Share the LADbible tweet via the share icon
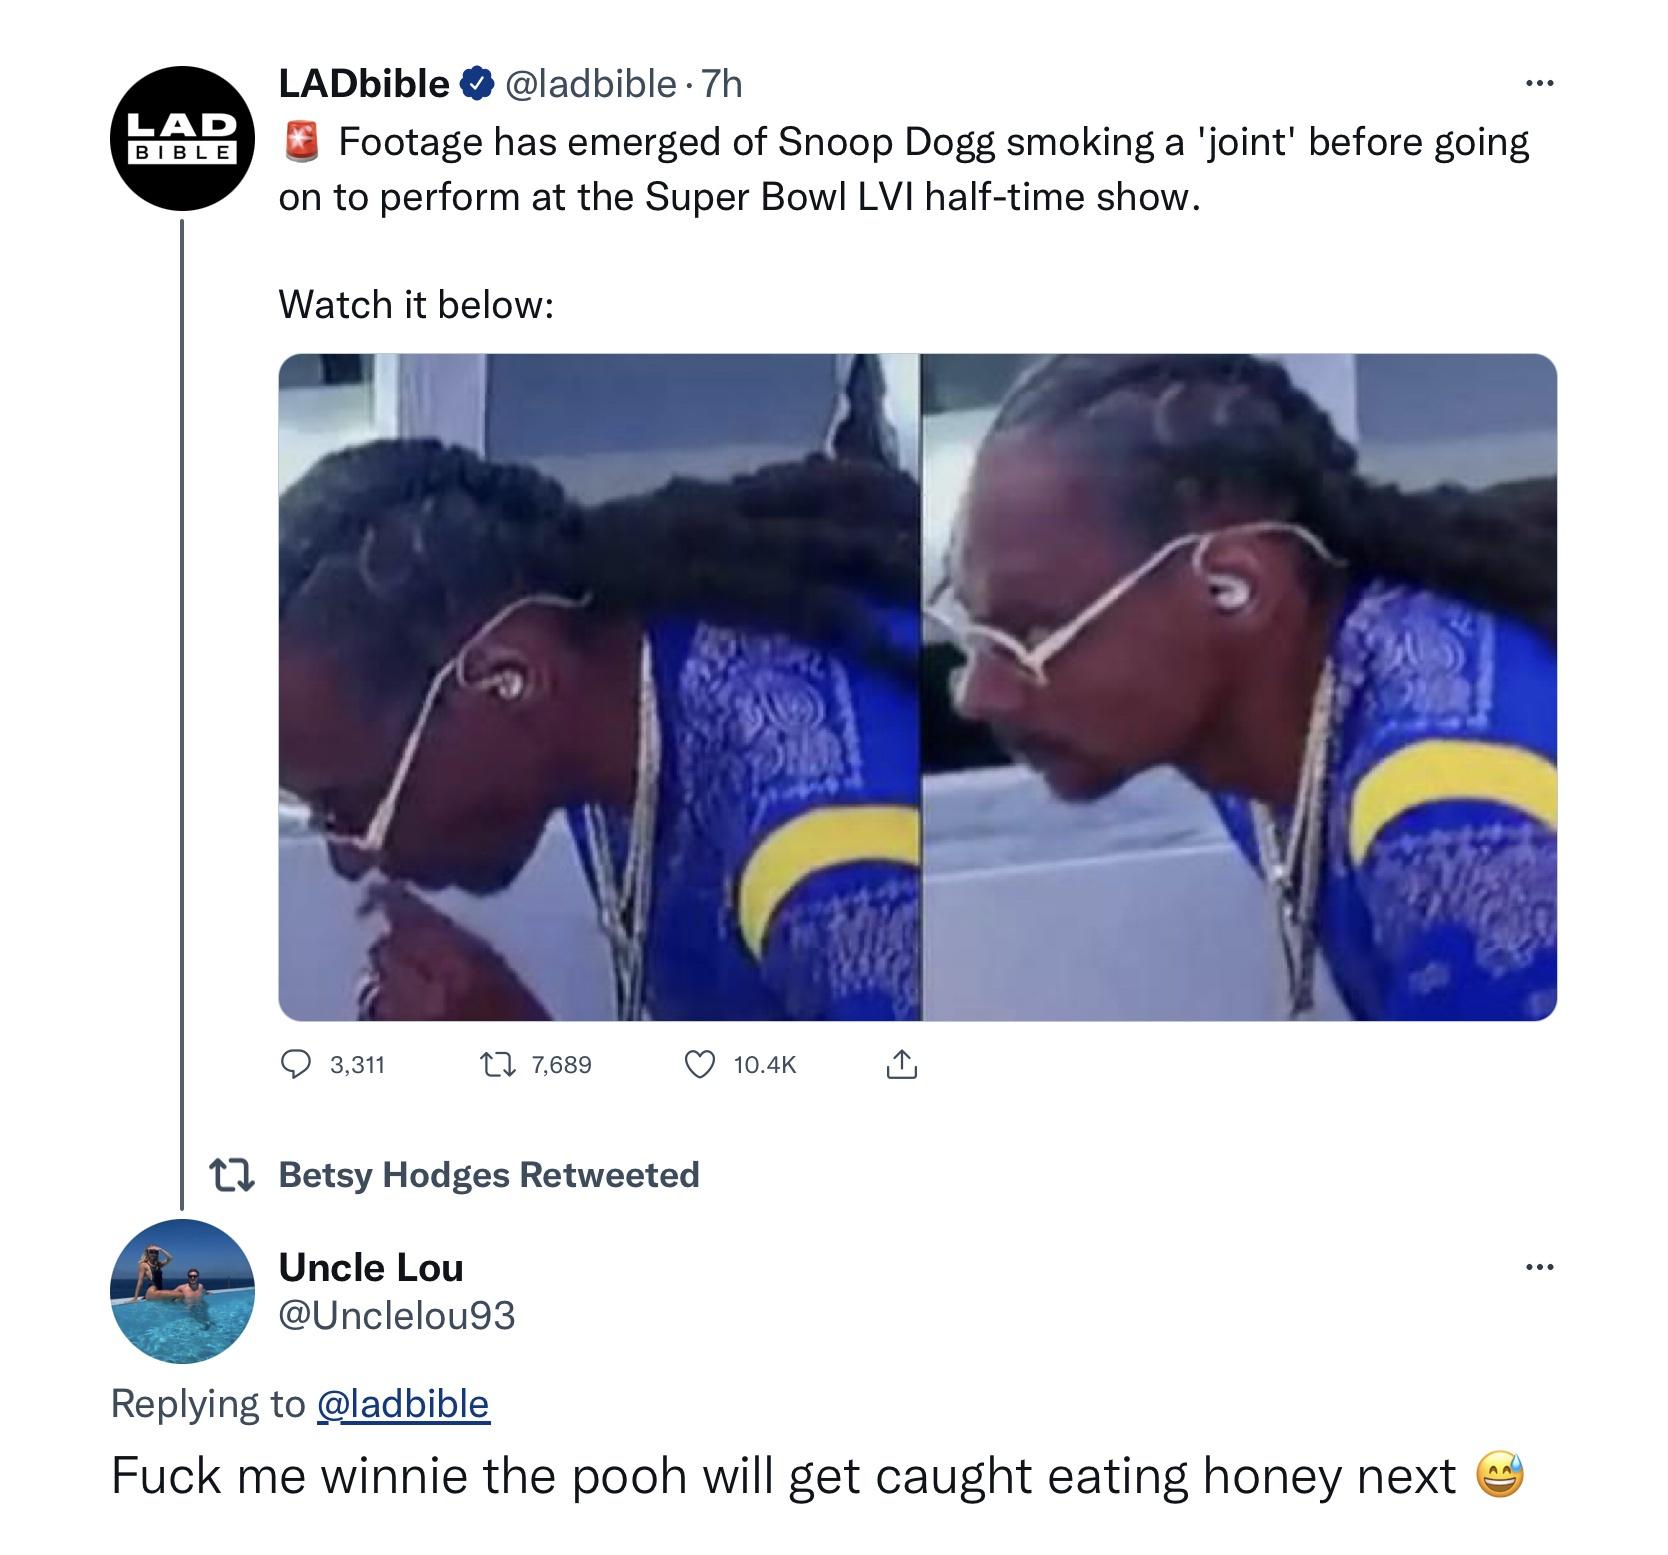Viewport: 1668px width, 1555px height. pos(901,1064)
